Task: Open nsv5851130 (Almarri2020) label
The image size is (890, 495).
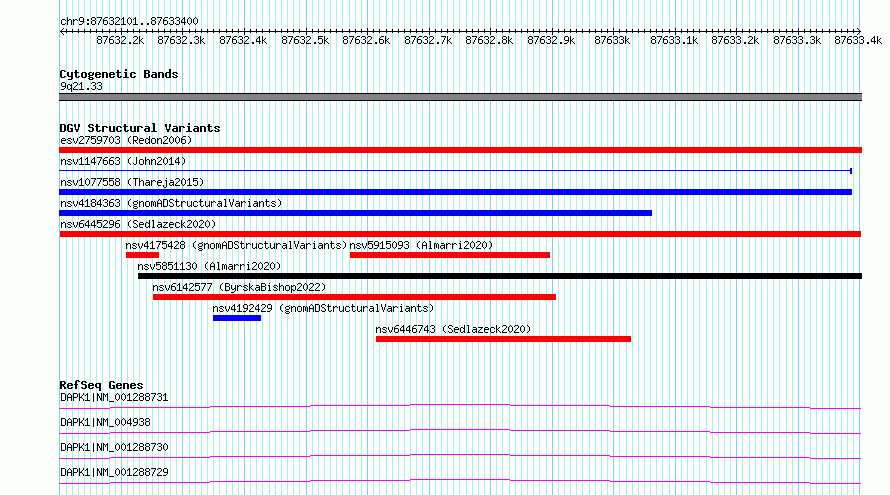Action: pos(209,266)
